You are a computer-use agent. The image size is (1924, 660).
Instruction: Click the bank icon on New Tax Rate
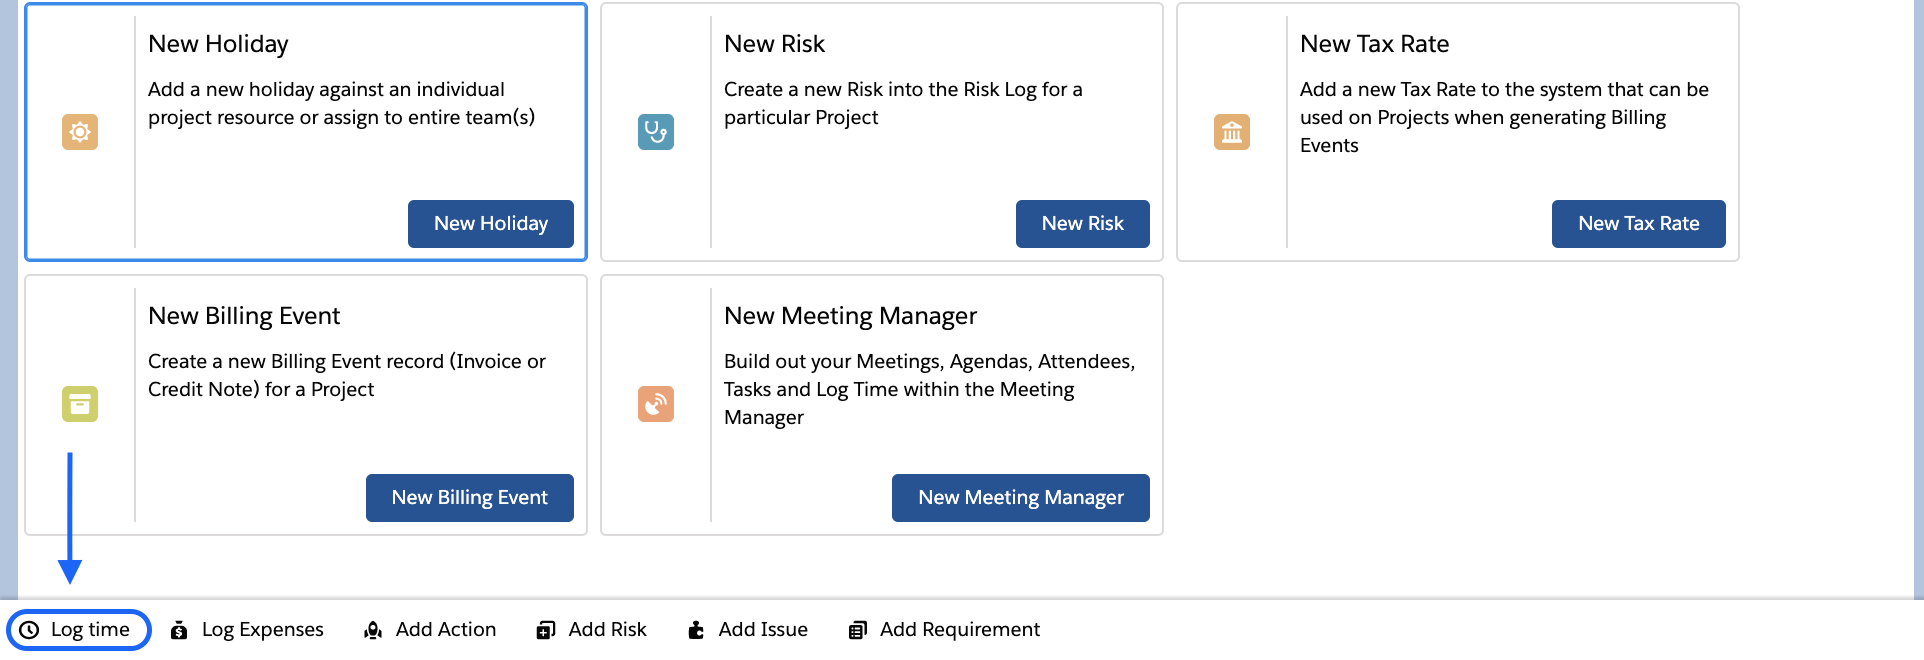coord(1231,131)
